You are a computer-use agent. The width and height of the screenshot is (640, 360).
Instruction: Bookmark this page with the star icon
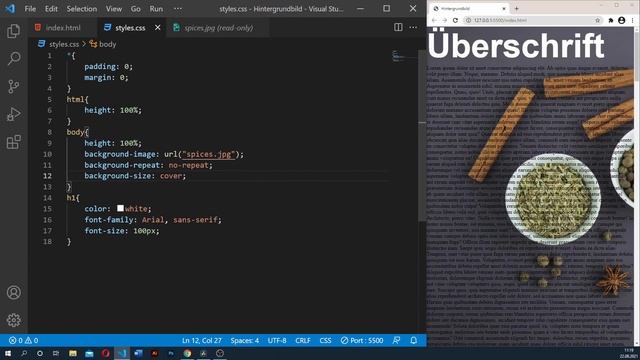coord(598,20)
